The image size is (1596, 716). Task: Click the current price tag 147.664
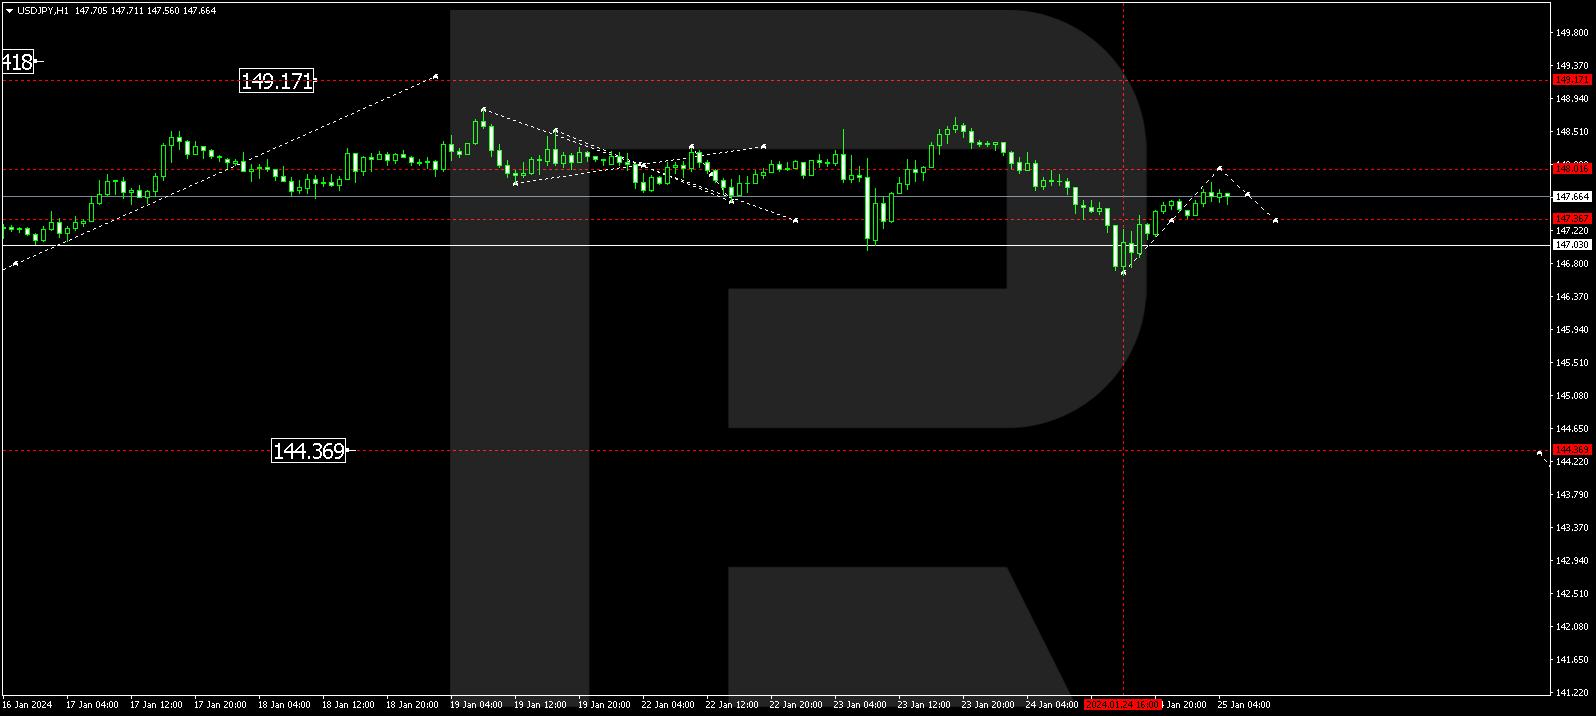tap(1572, 197)
